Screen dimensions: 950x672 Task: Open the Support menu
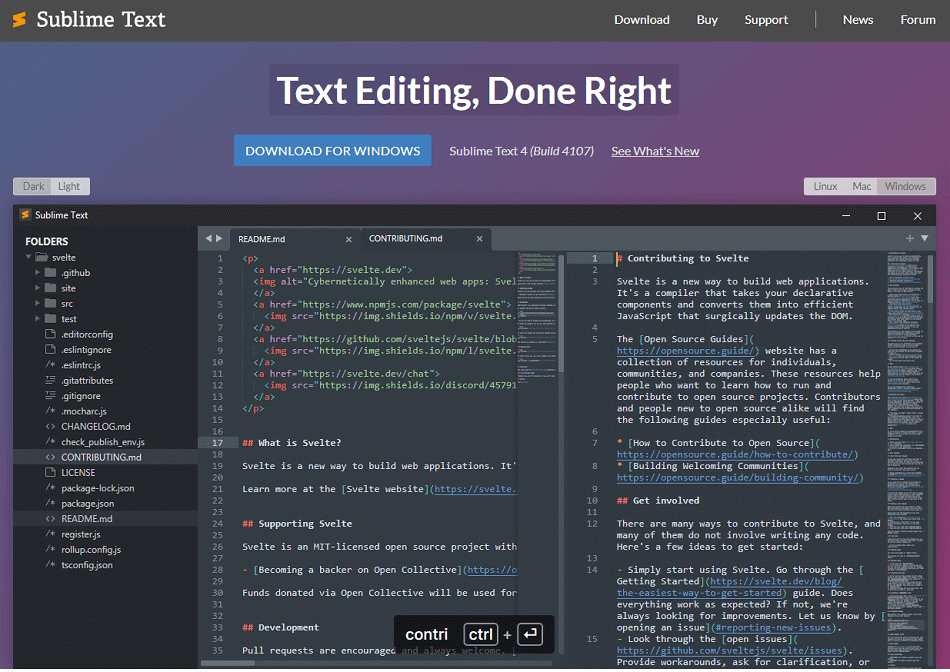coord(766,19)
